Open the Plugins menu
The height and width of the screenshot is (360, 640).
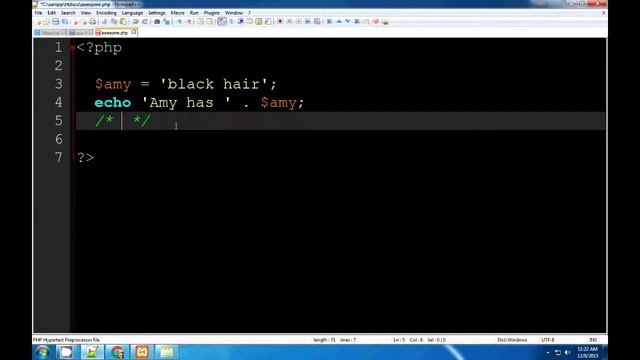pyautogui.click(x=211, y=13)
